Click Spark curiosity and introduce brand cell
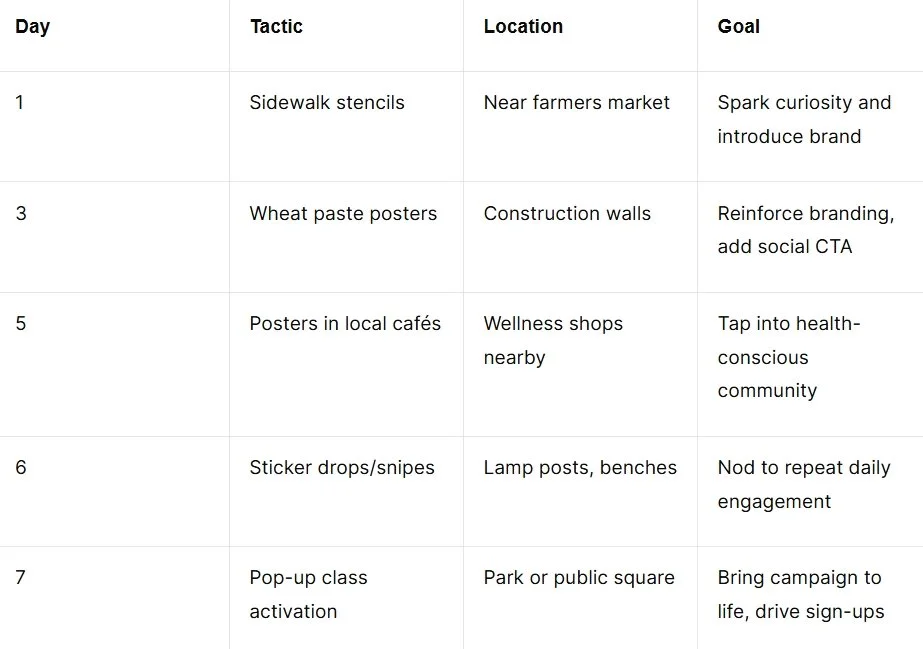The height and width of the screenshot is (649, 923). coord(803,119)
